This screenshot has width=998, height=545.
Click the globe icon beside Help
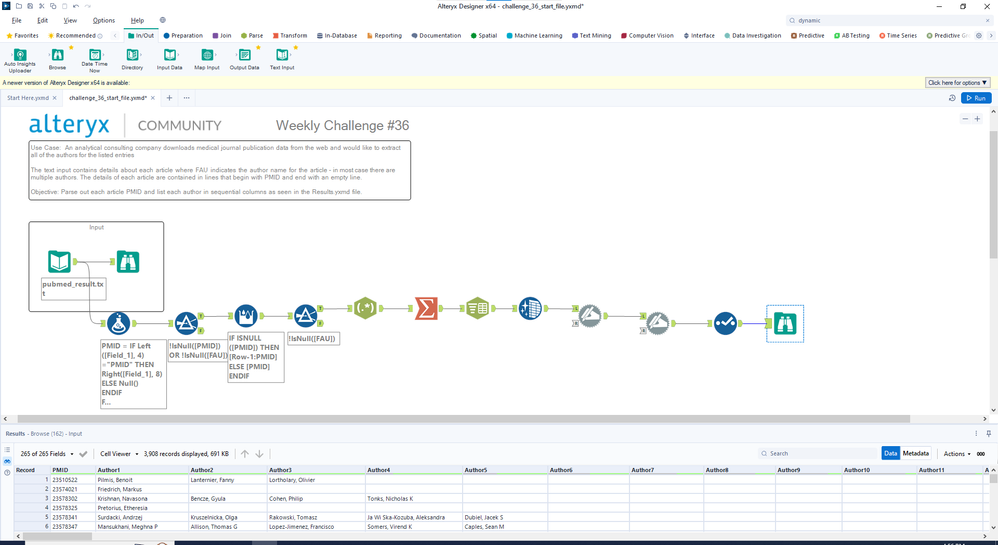pos(162,20)
